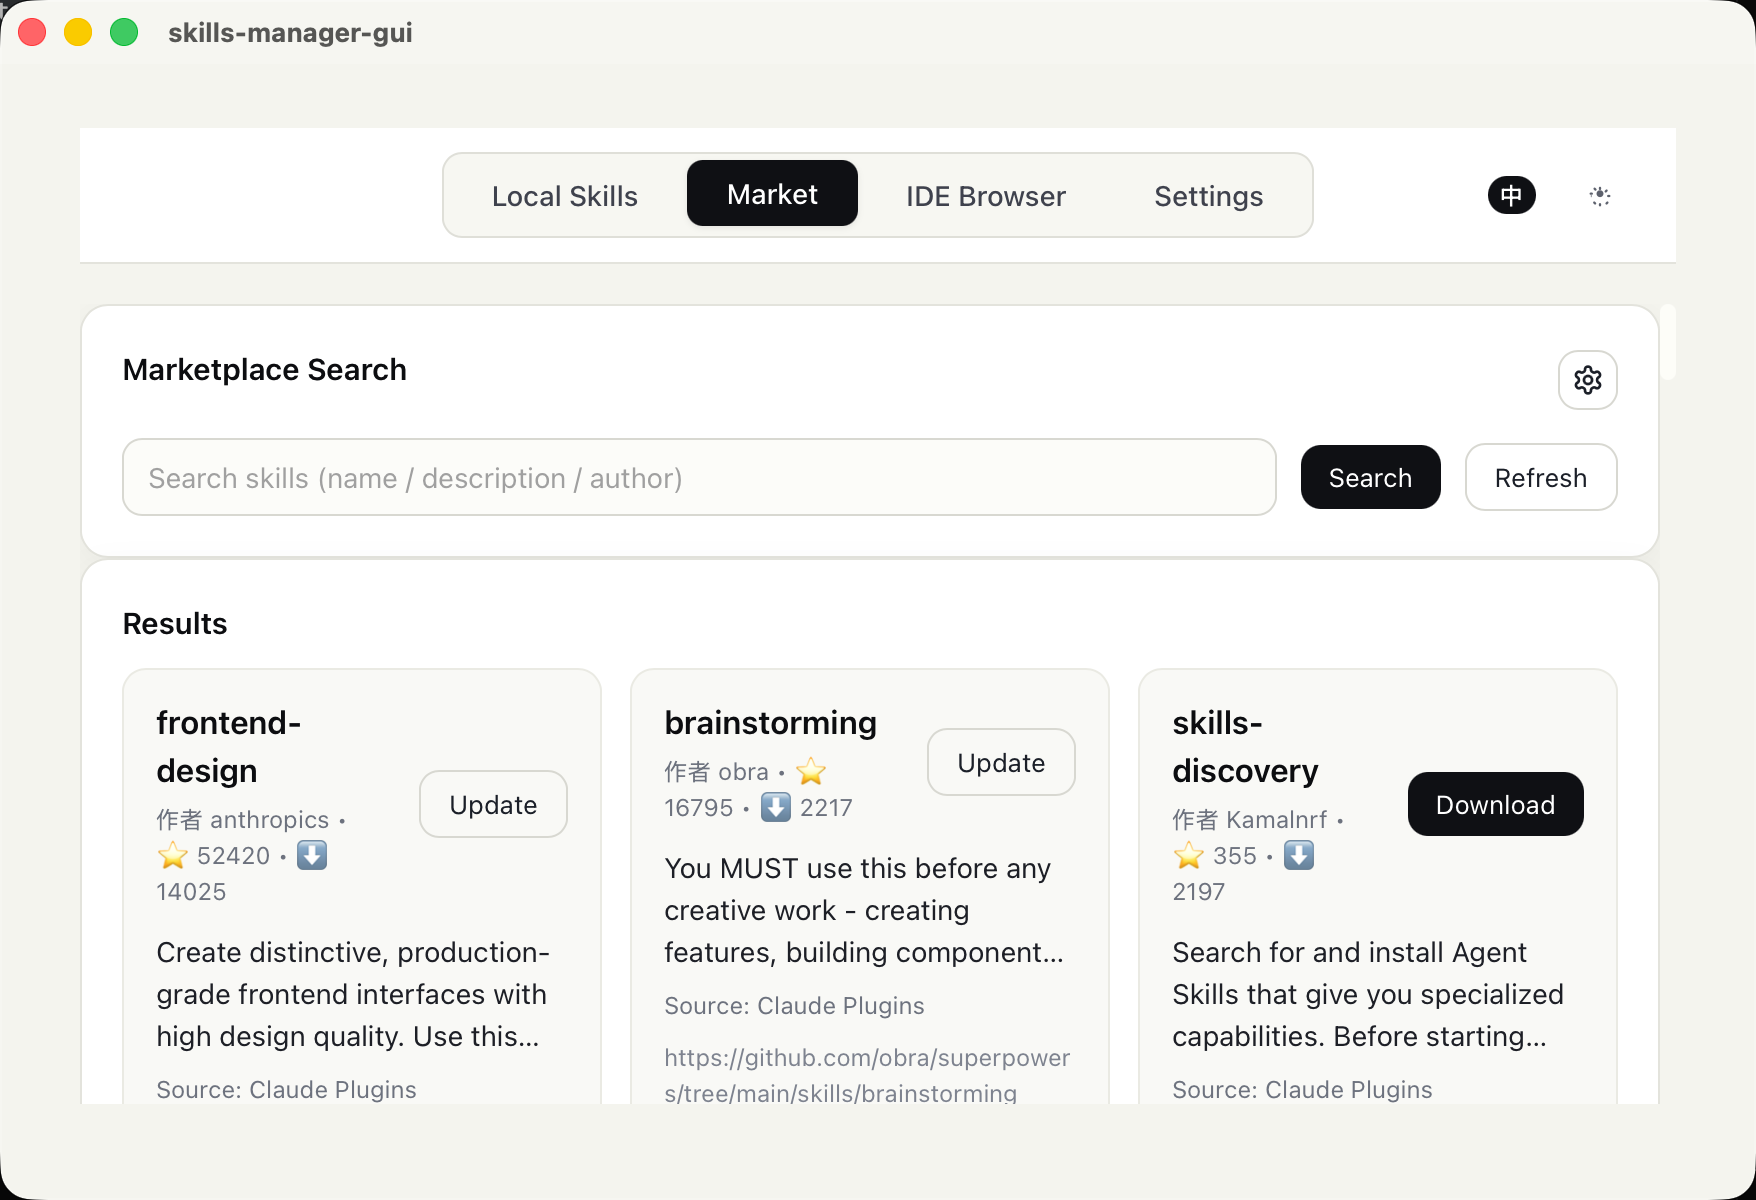Viewport: 1756px width, 1200px height.
Task: Toggle the light/dark theme icon
Action: (x=1599, y=195)
